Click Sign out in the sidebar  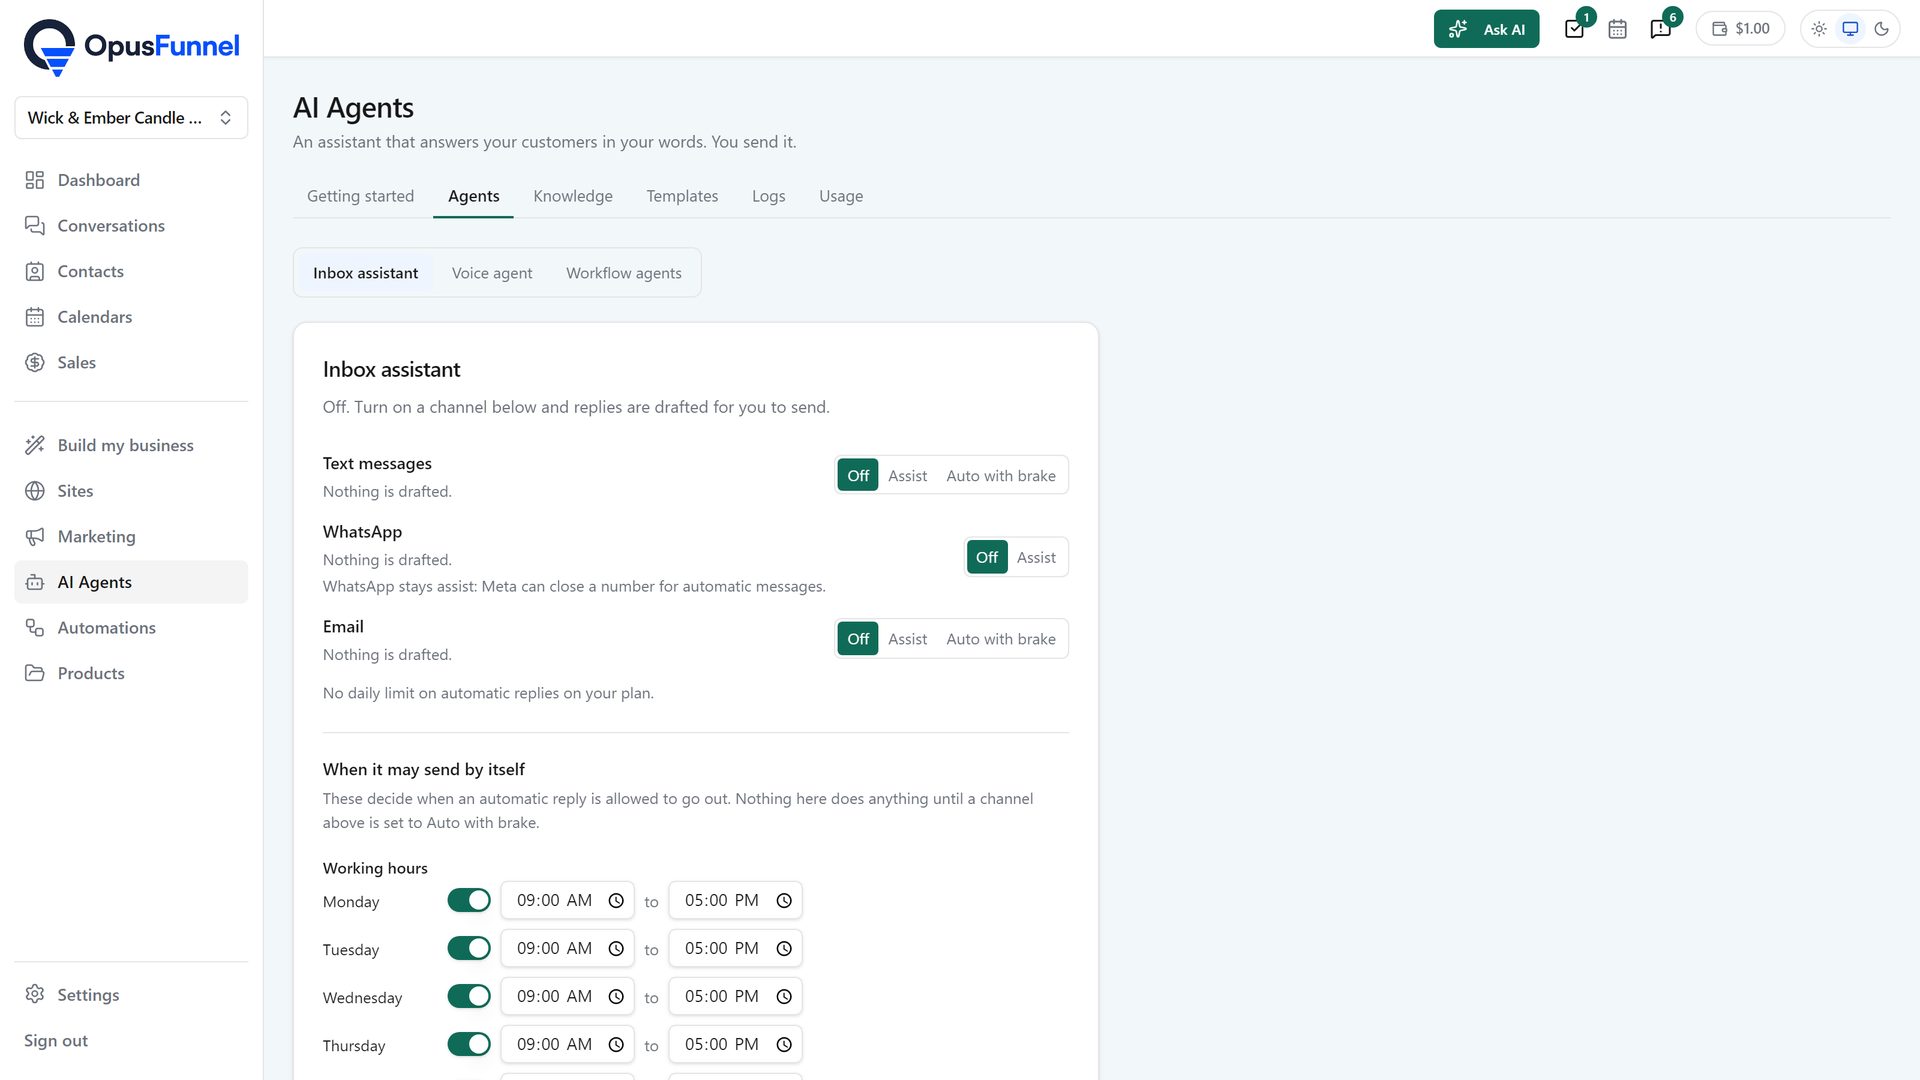tap(56, 1041)
